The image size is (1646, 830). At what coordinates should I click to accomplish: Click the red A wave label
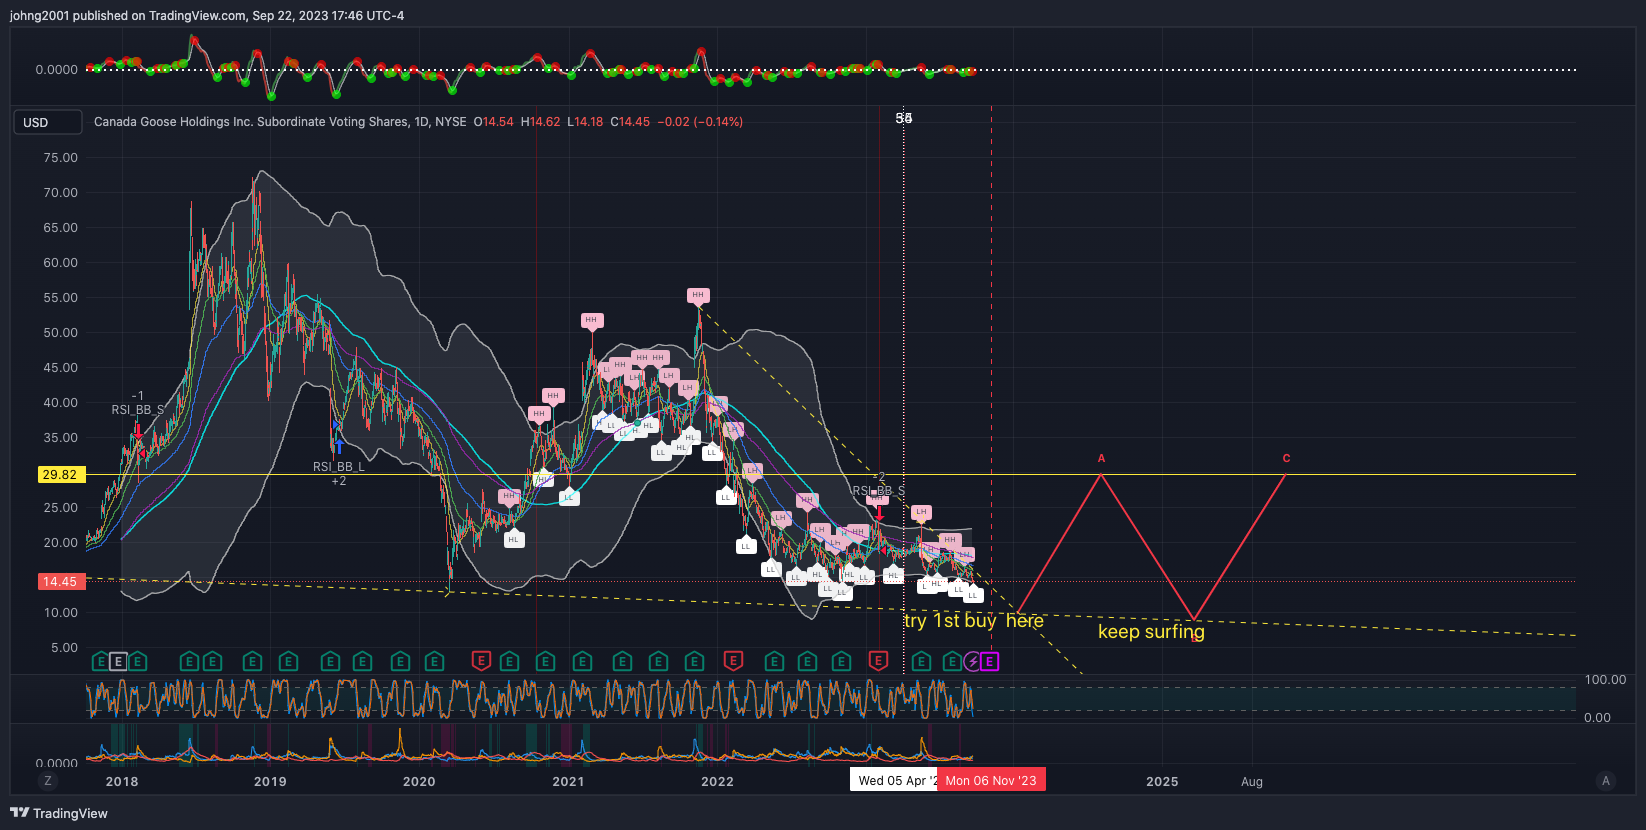point(1102,459)
